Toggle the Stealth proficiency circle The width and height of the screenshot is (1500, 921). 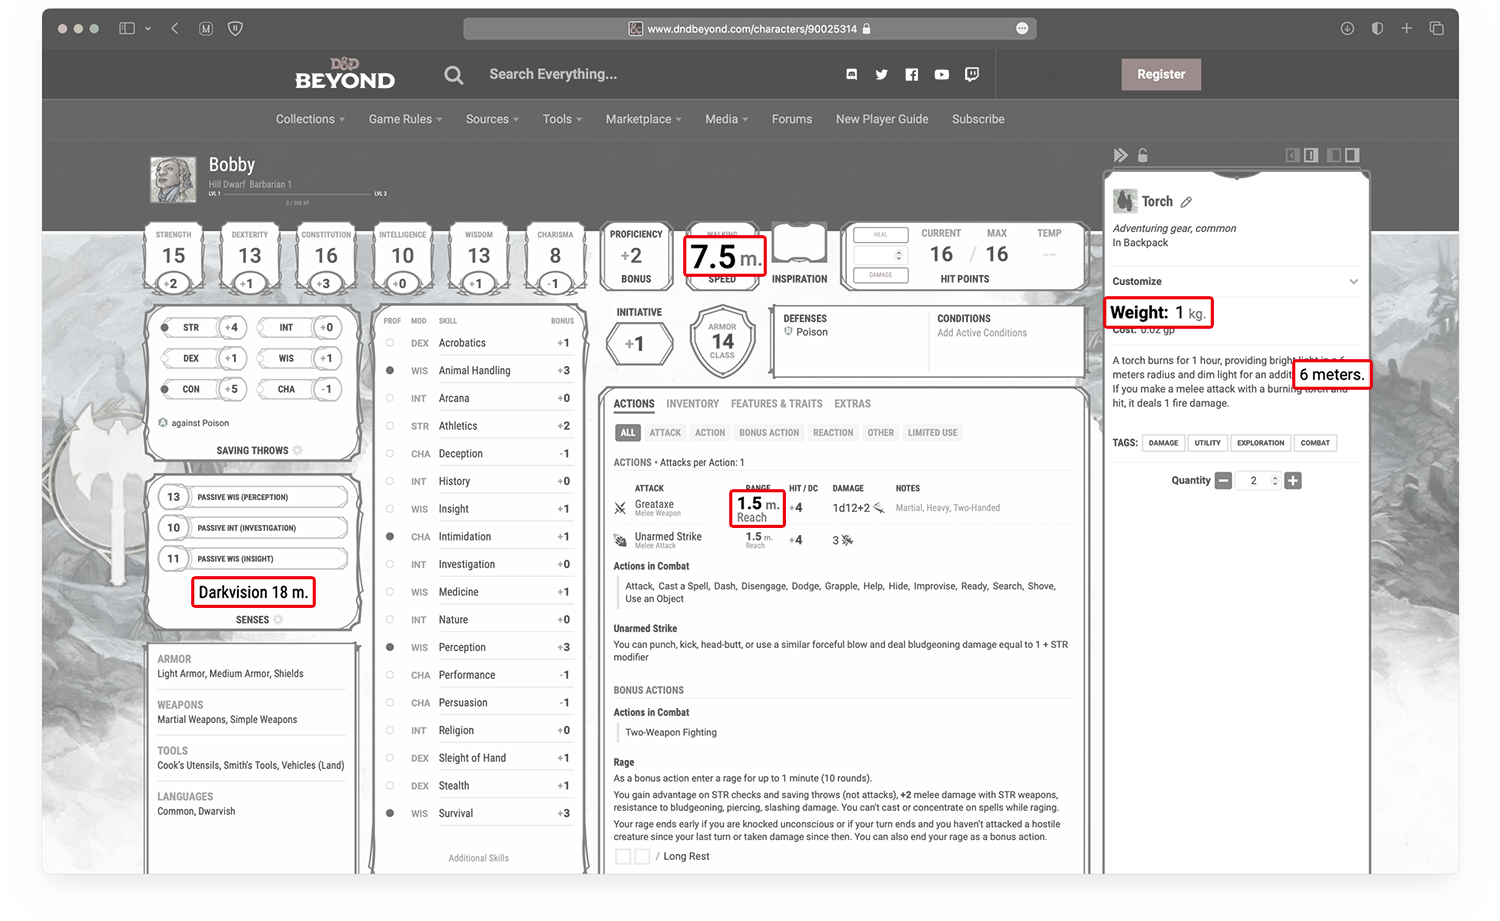tap(390, 786)
